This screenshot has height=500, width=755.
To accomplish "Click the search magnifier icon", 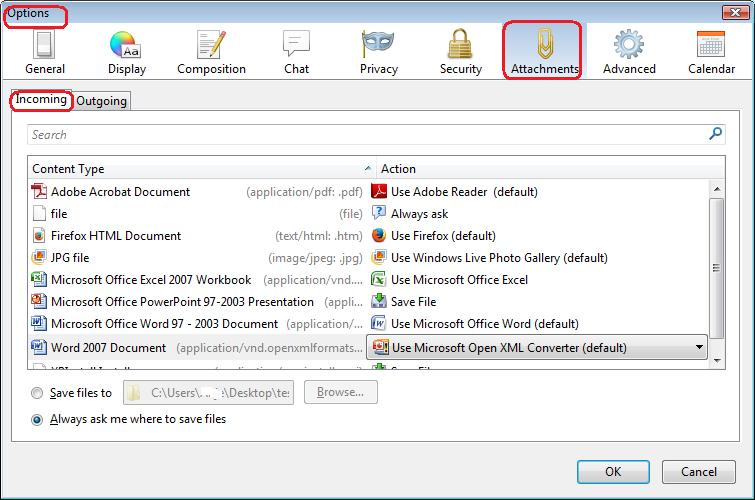I will click(x=716, y=133).
